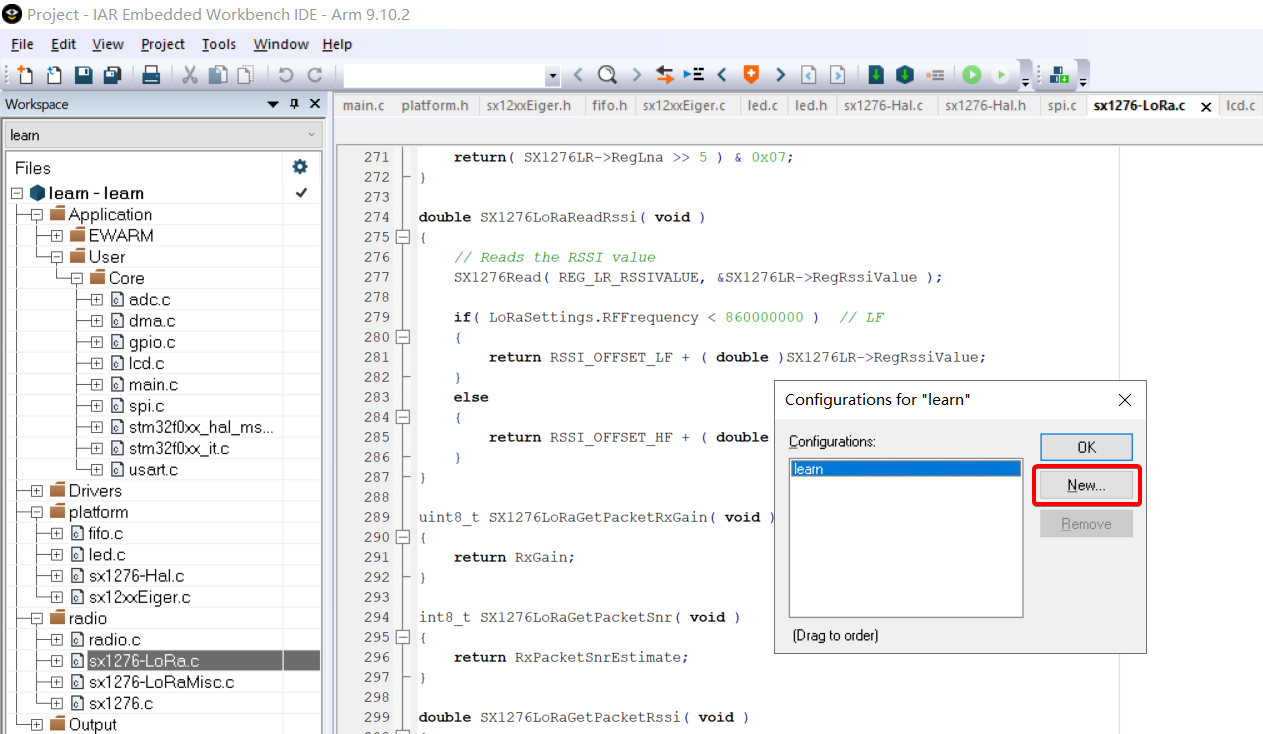Switch to the main.c editor tab
This screenshot has width=1263, height=734.
click(x=363, y=106)
